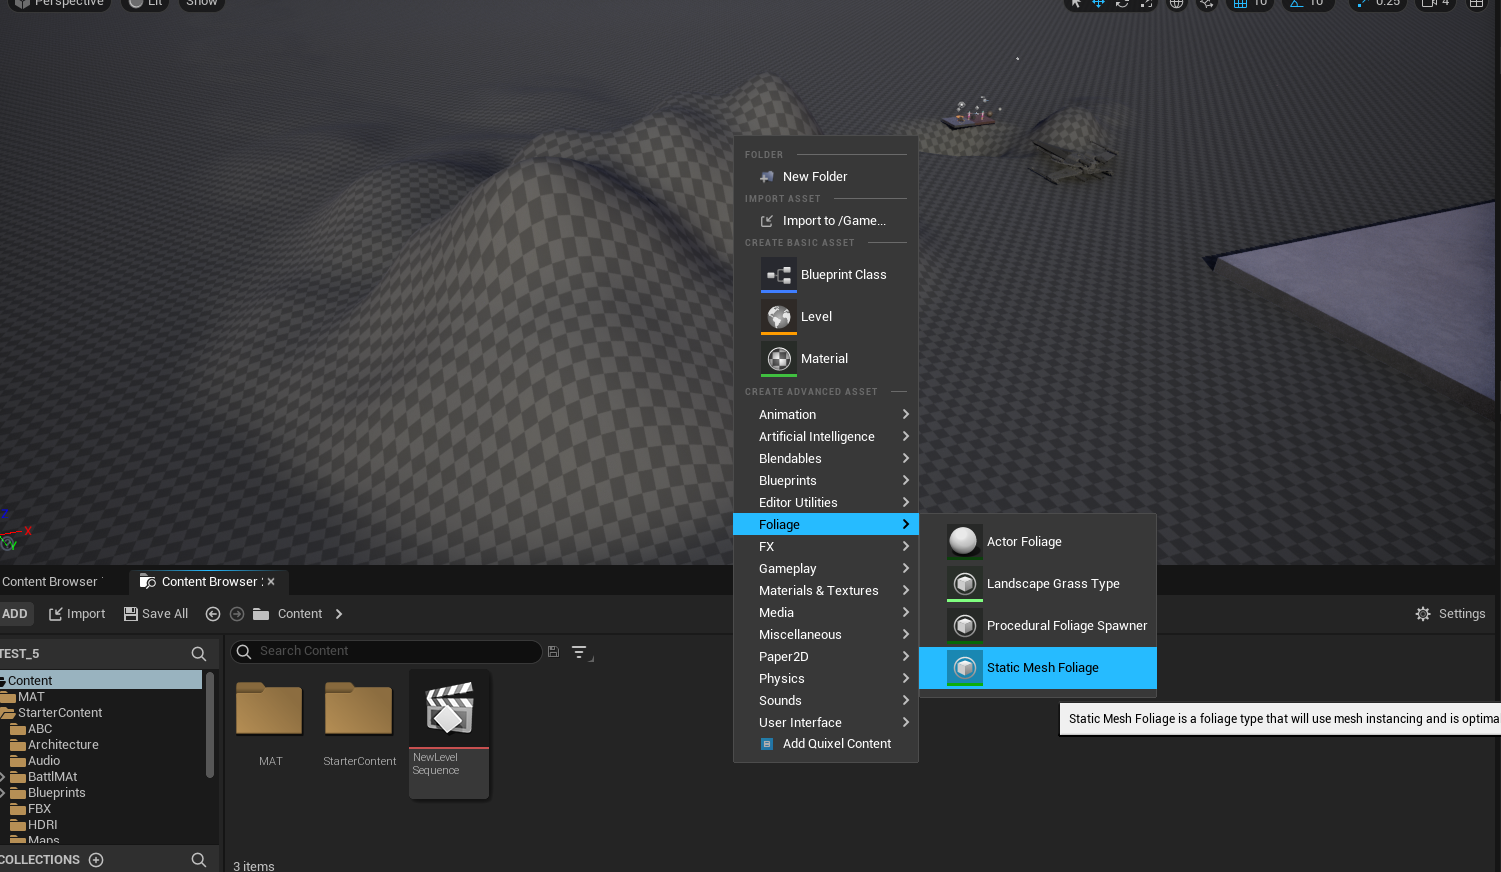
Task: Expand the Blueprints submenu
Action: [825, 480]
